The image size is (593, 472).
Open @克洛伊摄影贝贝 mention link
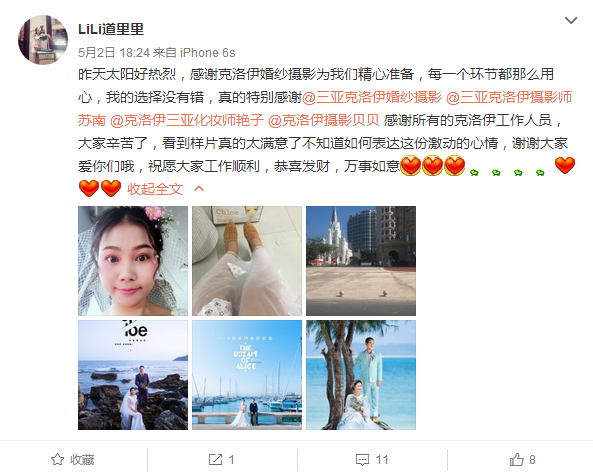[324, 120]
